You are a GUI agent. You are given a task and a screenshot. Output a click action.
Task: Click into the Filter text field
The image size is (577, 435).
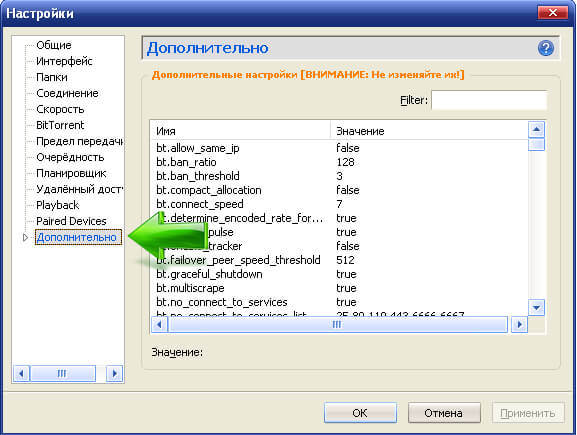pyautogui.click(x=489, y=100)
